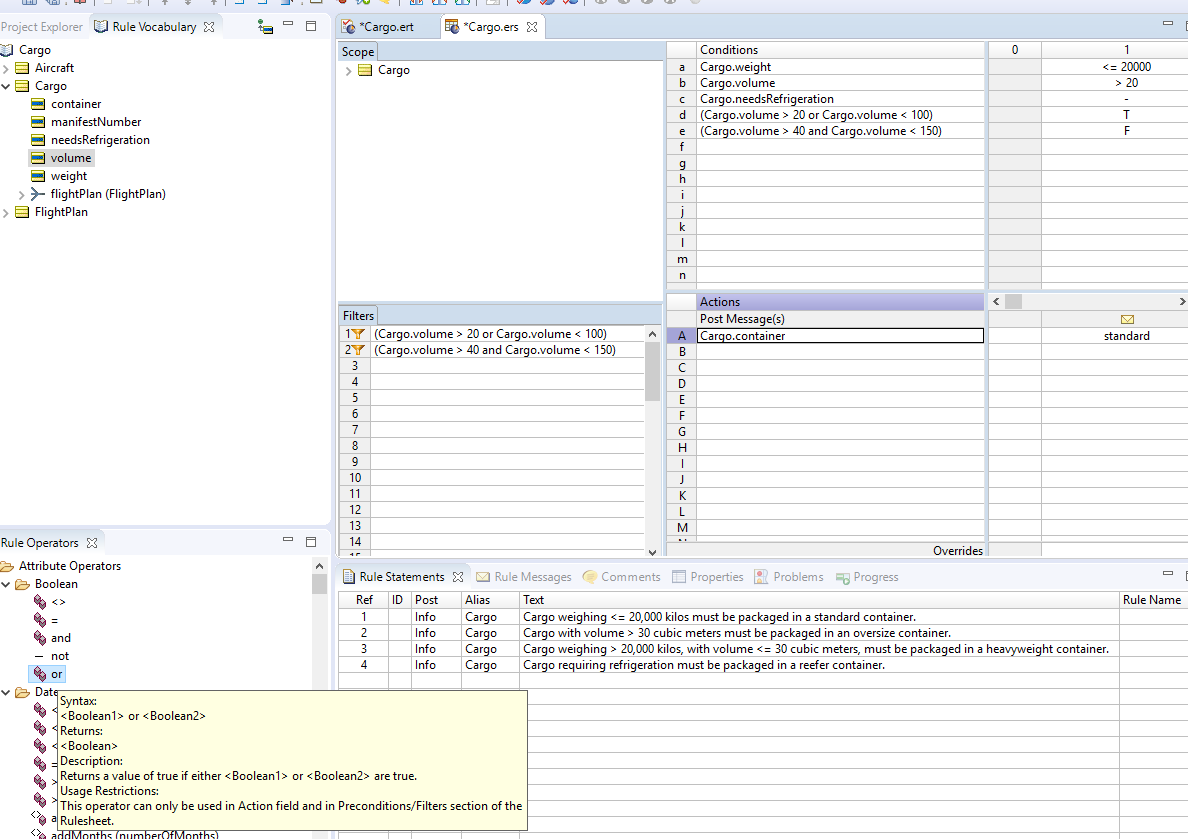The image size is (1188, 839).
Task: Click the volume attribute icon in vocabulary
Action: coord(38,158)
